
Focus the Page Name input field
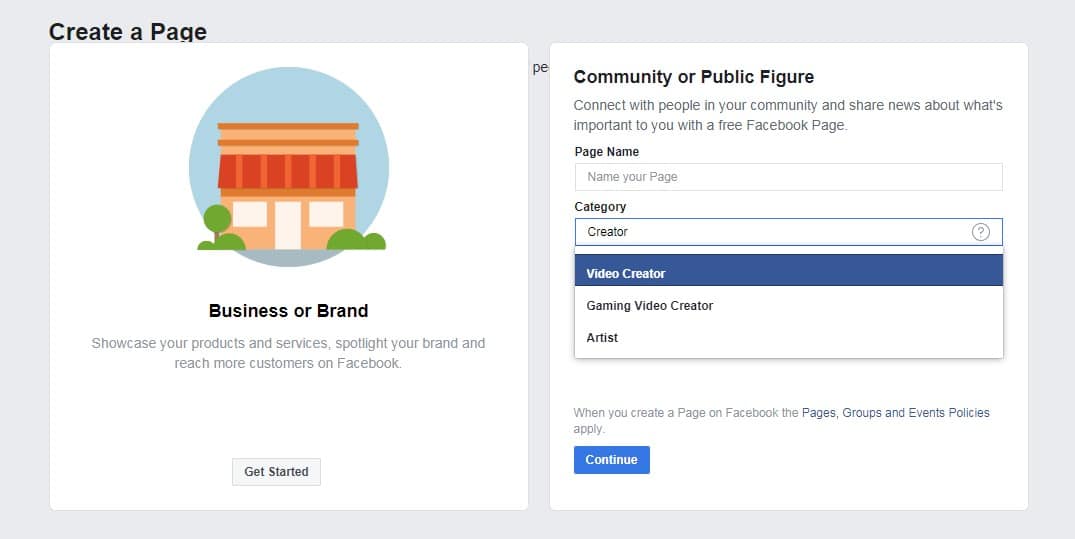pyautogui.click(x=788, y=177)
